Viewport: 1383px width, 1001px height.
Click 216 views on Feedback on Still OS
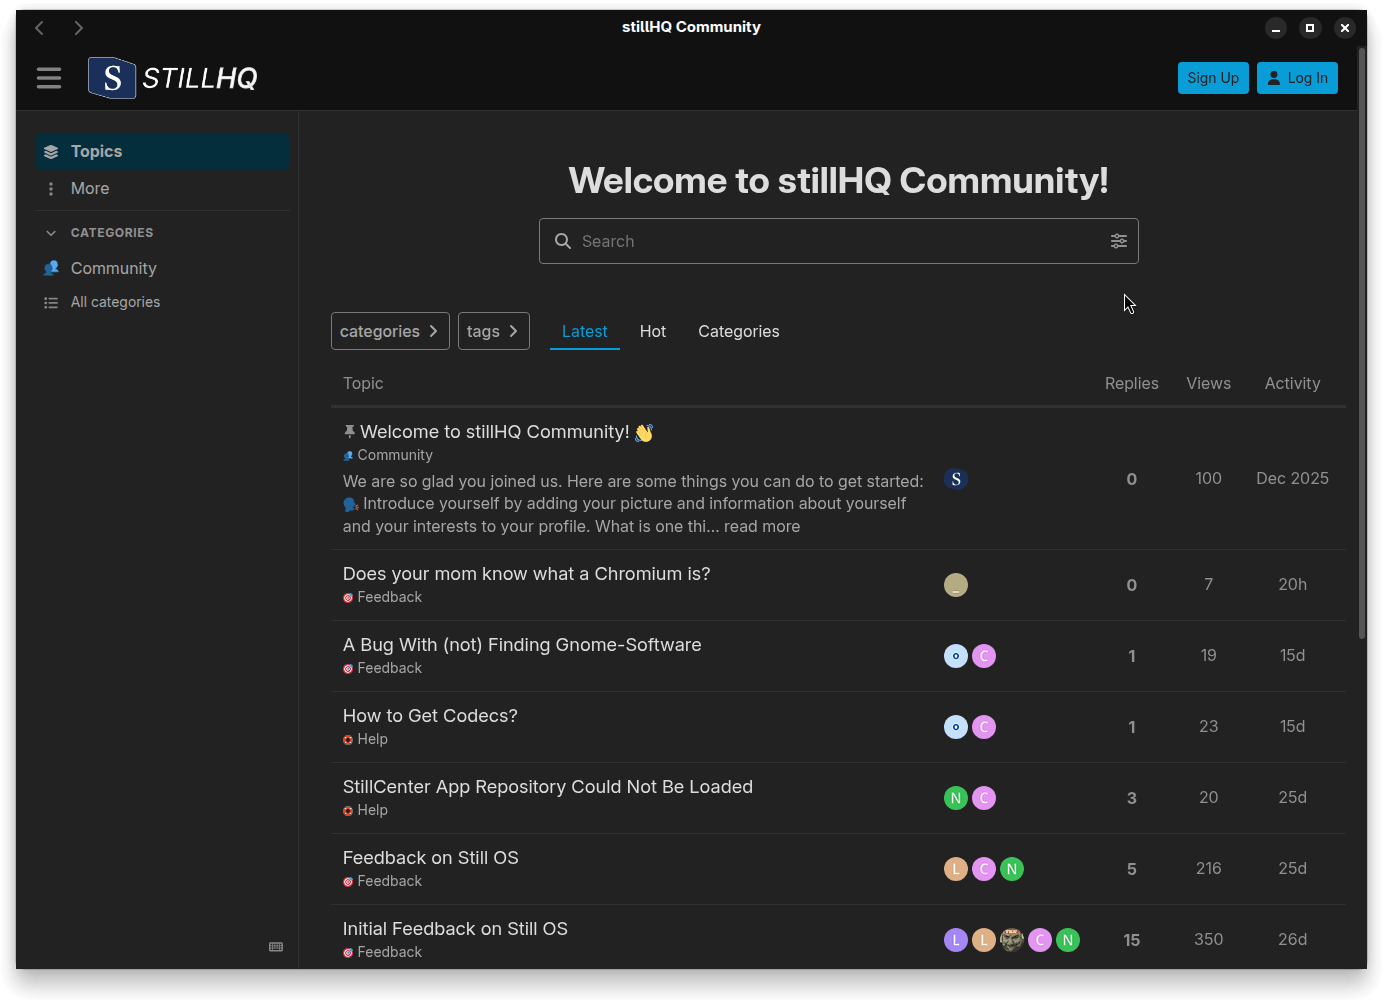[1209, 868]
